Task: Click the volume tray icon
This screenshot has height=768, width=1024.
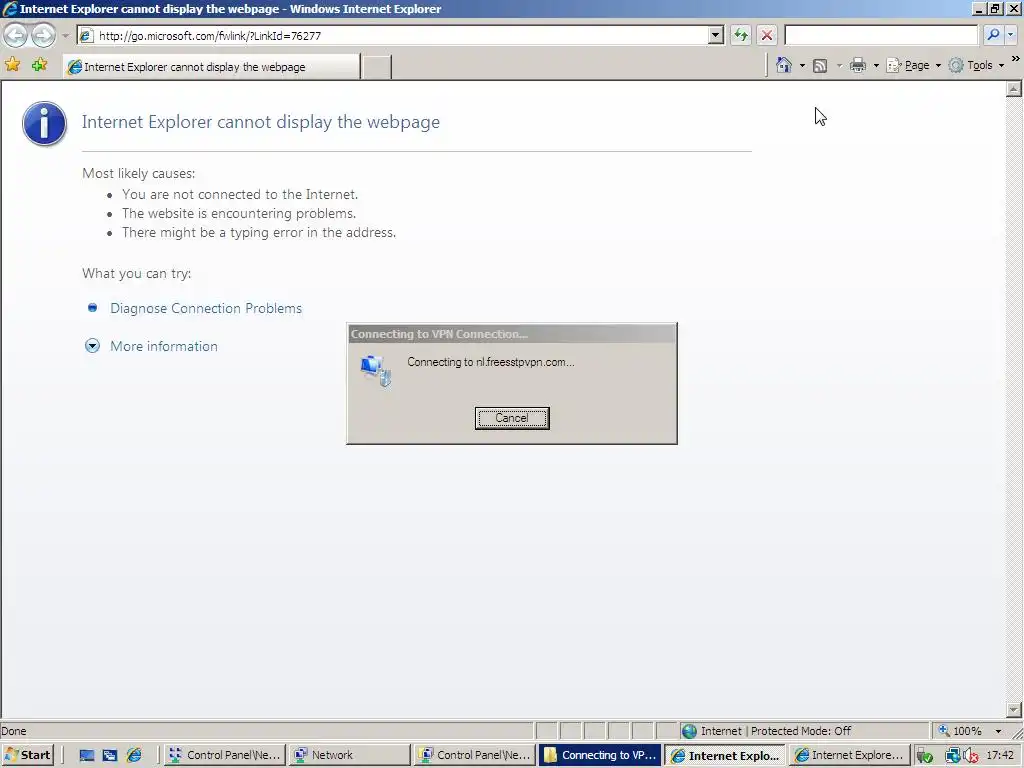Action: point(971,756)
